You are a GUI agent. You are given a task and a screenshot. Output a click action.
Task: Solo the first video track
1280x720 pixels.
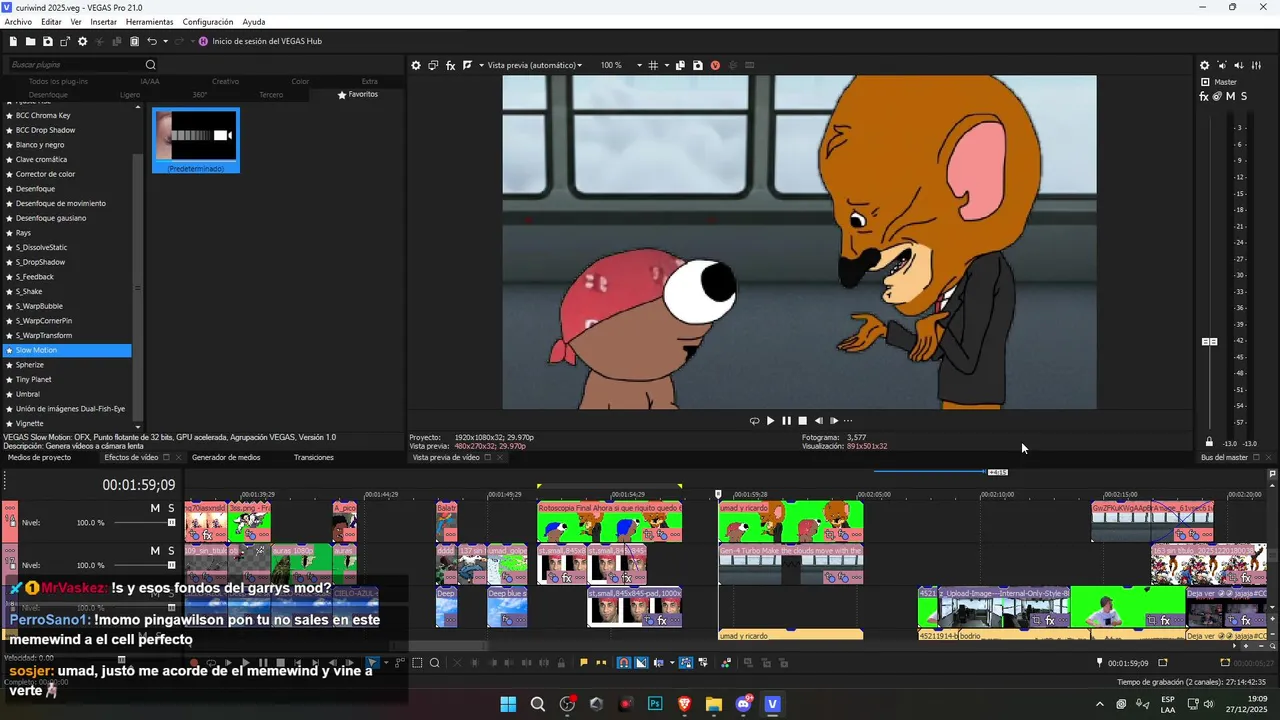171,508
